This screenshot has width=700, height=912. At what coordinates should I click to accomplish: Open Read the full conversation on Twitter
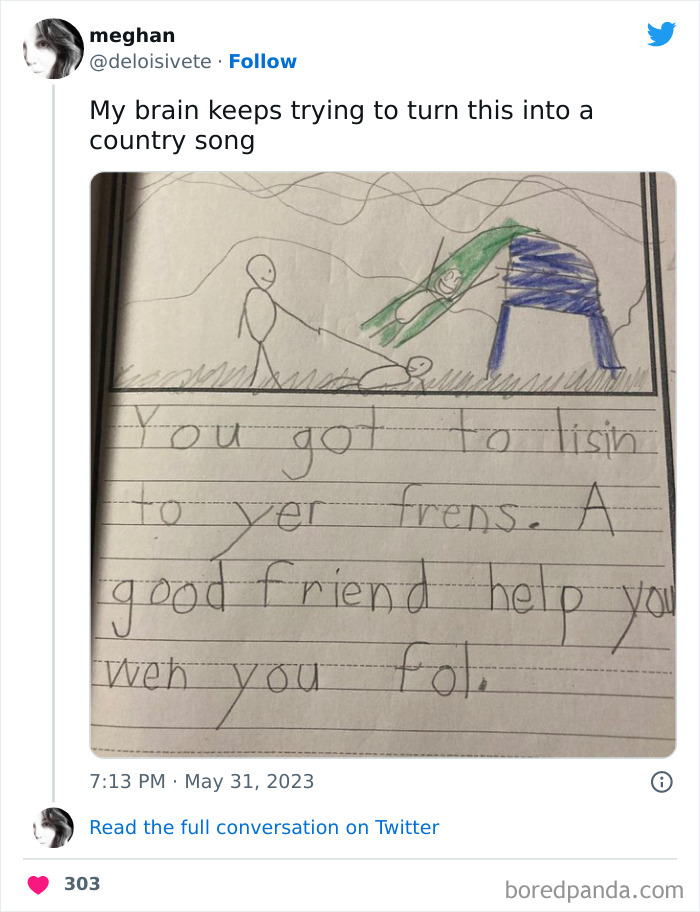265,827
